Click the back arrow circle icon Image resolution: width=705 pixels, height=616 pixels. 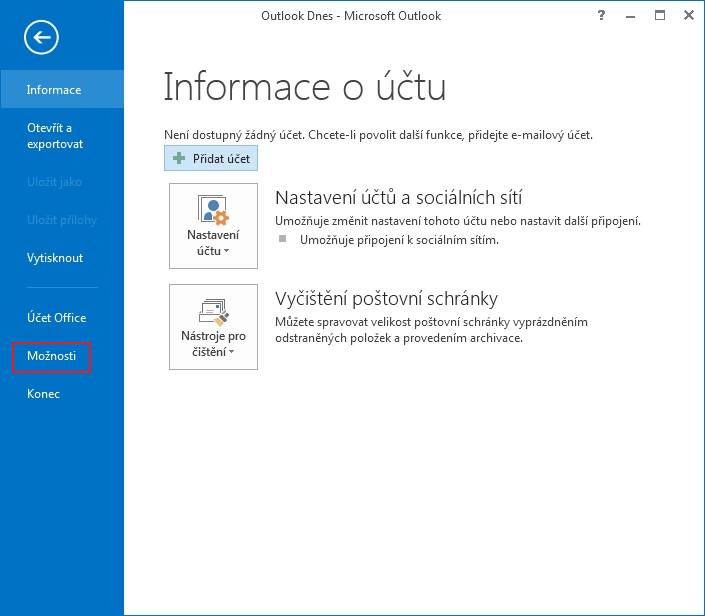coord(41,37)
